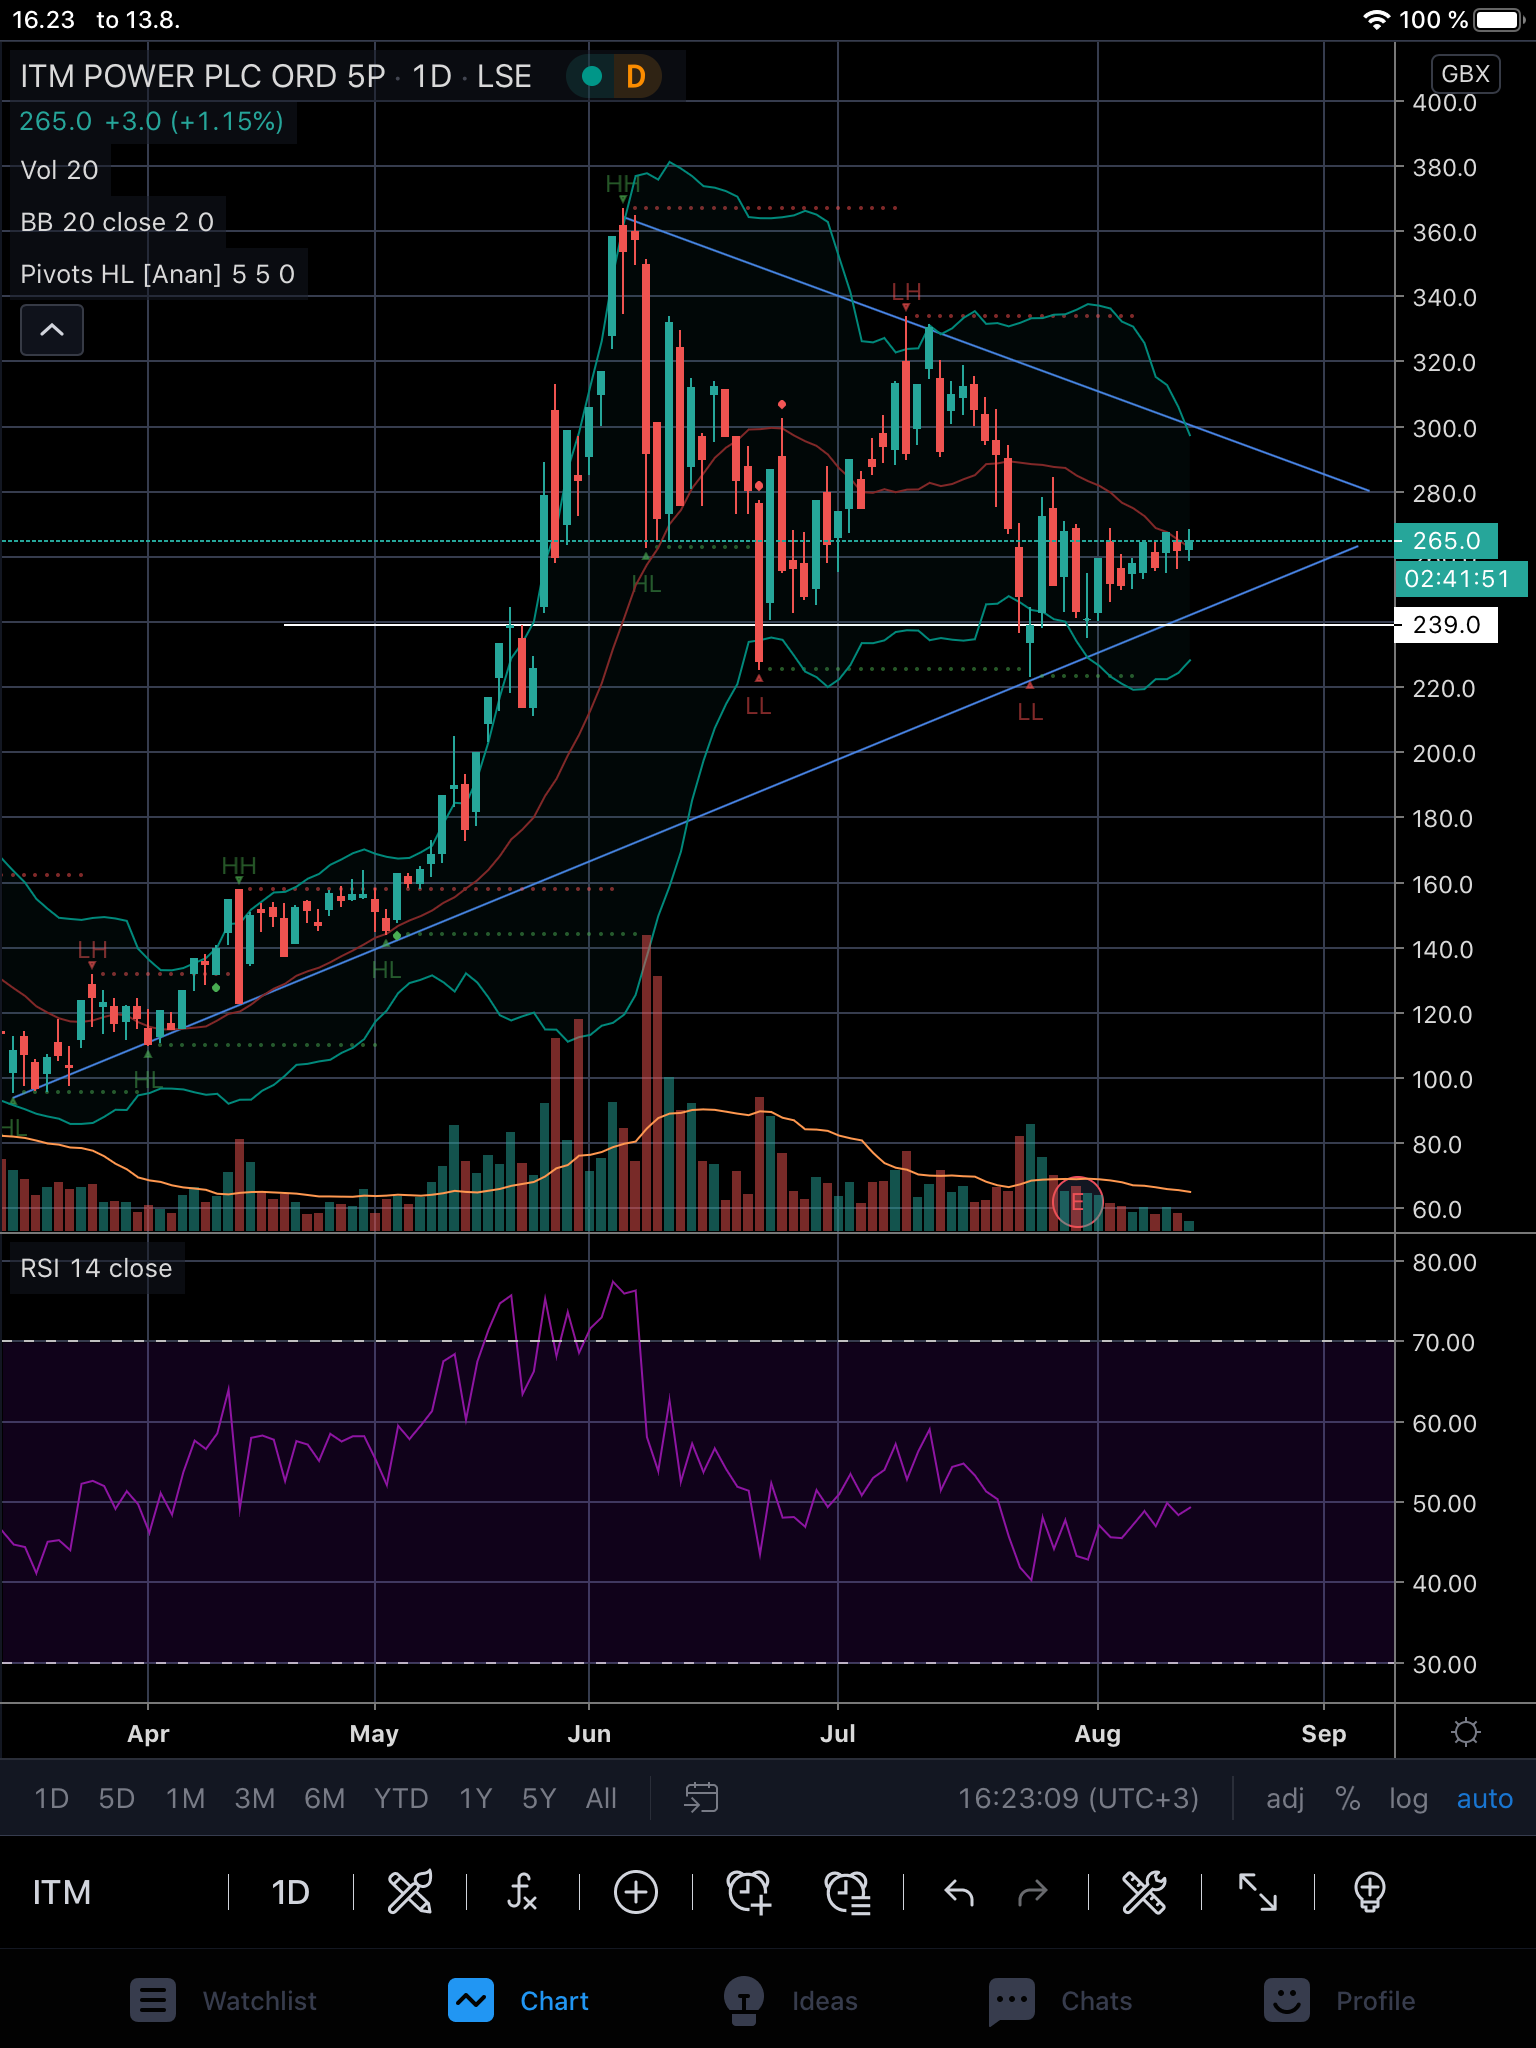1536x2048 pixels.
Task: Open the go to date calendar icon
Action: coord(701,1798)
